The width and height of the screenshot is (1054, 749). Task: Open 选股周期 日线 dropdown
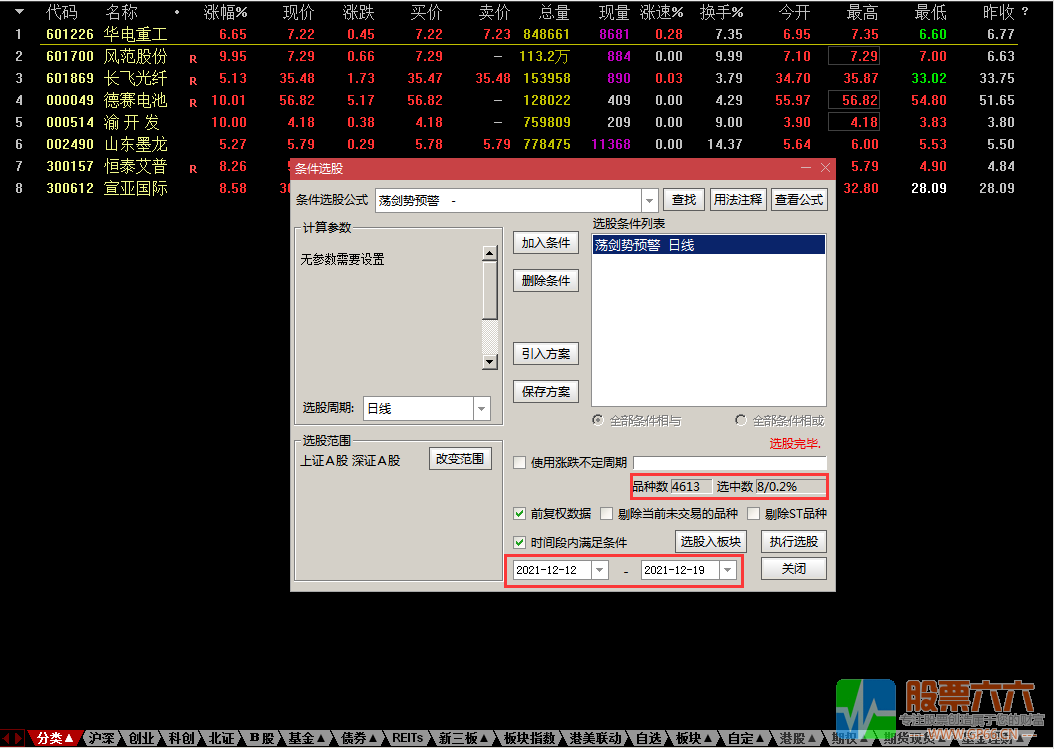point(481,408)
